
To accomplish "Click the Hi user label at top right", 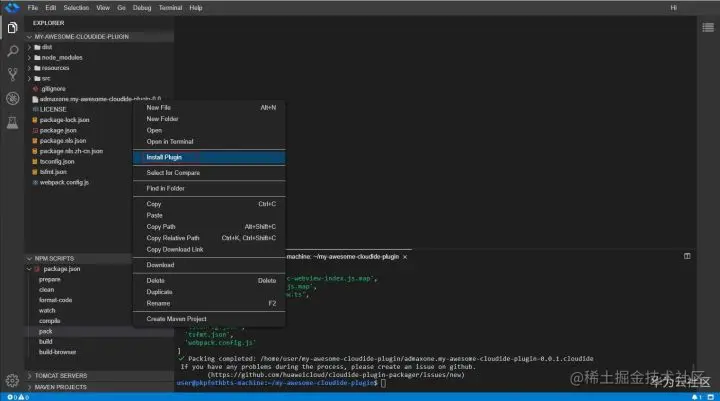I will point(673,8).
